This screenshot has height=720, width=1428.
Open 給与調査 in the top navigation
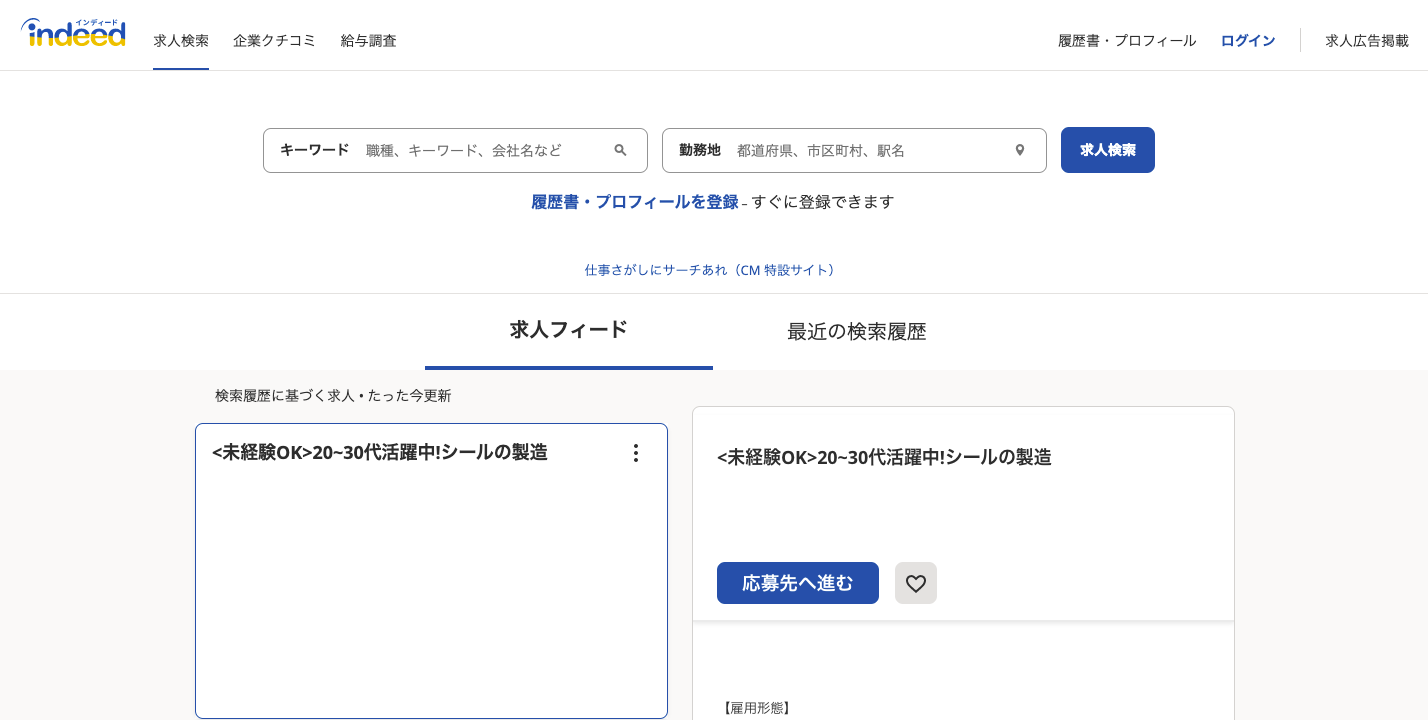(368, 41)
